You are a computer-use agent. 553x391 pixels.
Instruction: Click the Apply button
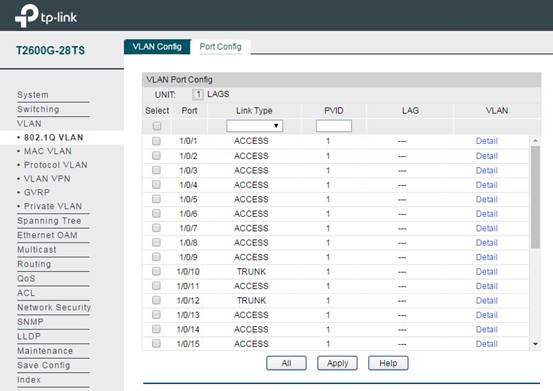pos(338,363)
